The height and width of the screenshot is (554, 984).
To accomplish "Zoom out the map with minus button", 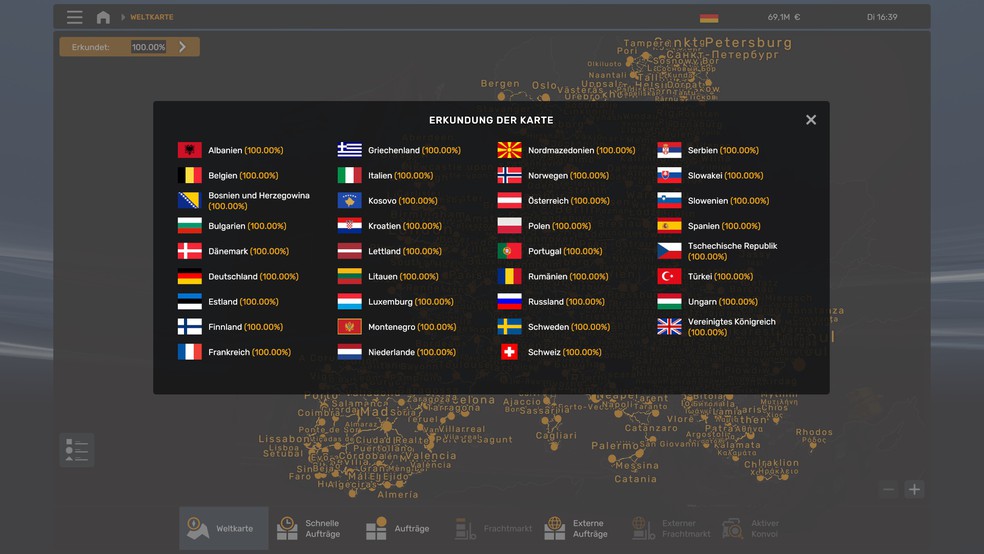I will coord(888,489).
